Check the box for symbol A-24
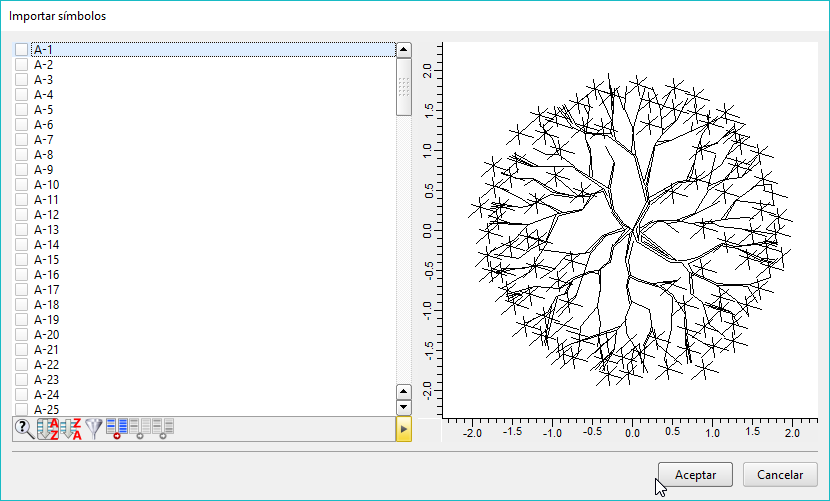The width and height of the screenshot is (830, 501). pyautogui.click(x=21, y=395)
